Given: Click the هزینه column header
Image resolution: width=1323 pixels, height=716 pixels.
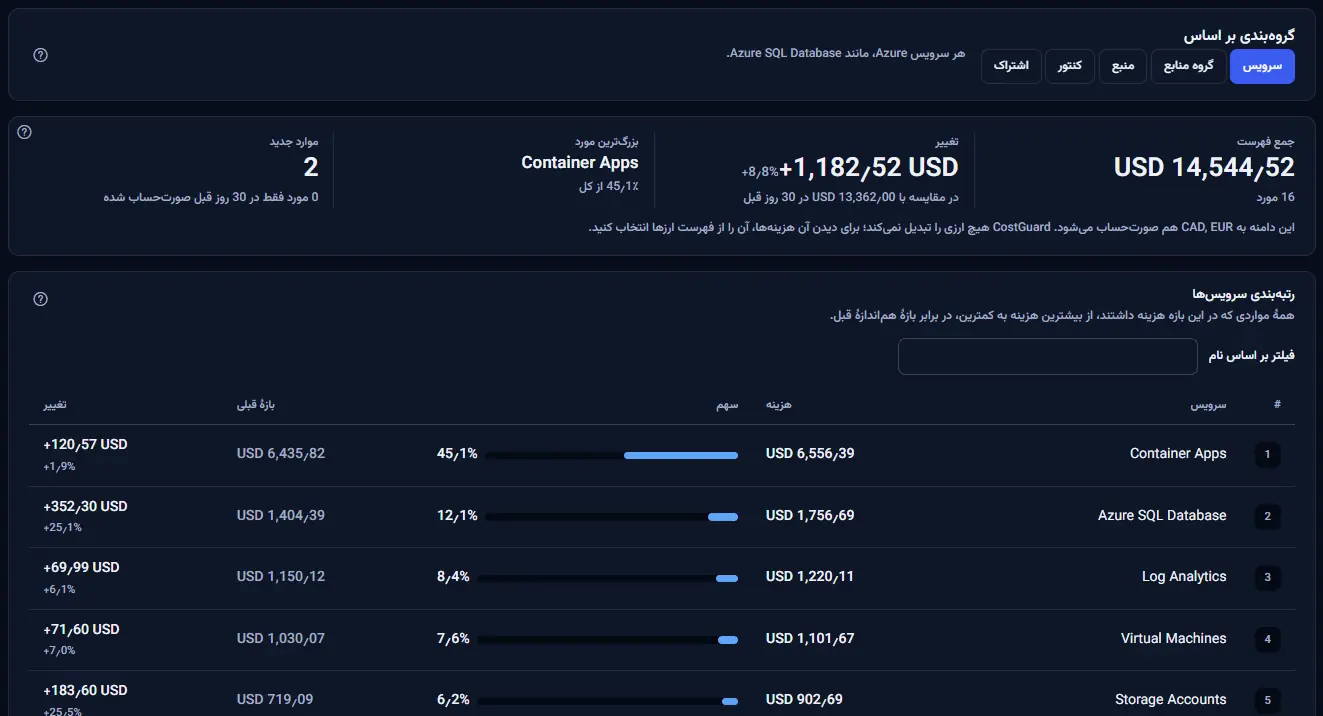Looking at the screenshot, I should [779, 405].
